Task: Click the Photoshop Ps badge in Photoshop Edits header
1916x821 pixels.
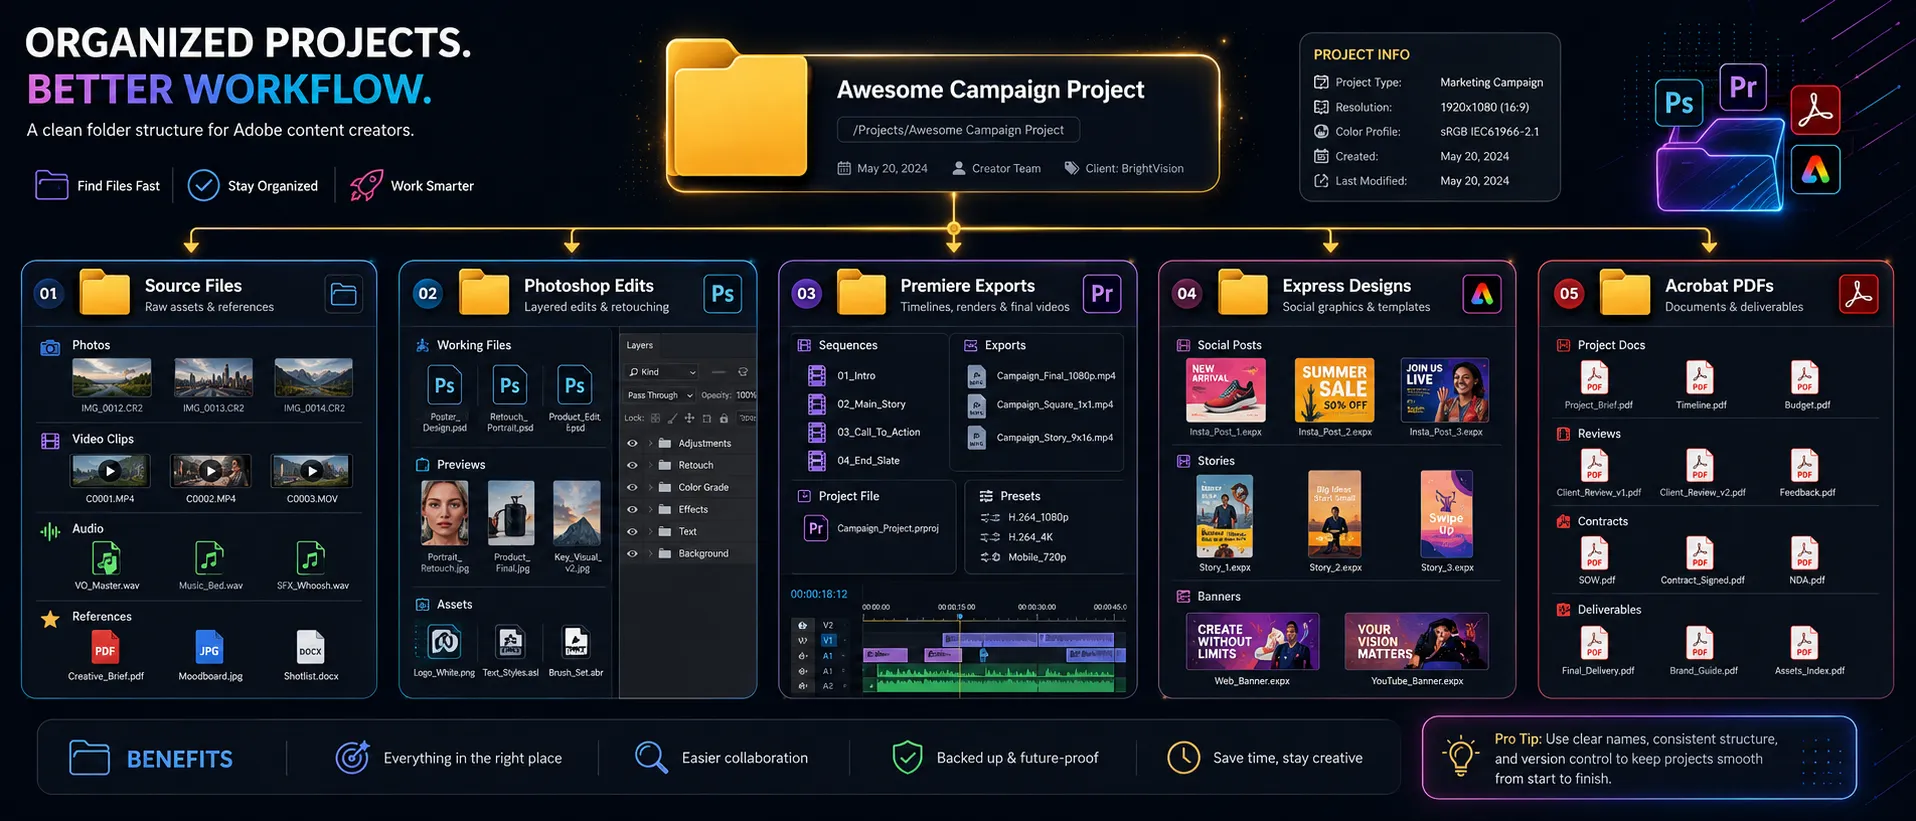Action: 723,294
